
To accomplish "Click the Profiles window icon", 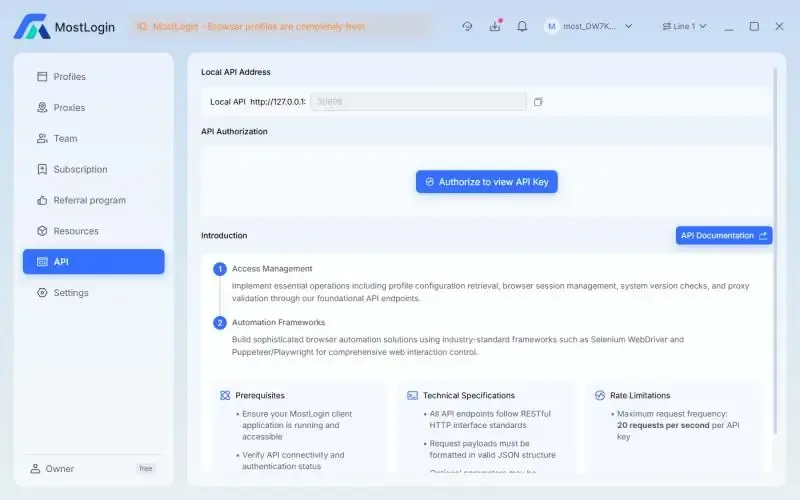I will pos(42,77).
